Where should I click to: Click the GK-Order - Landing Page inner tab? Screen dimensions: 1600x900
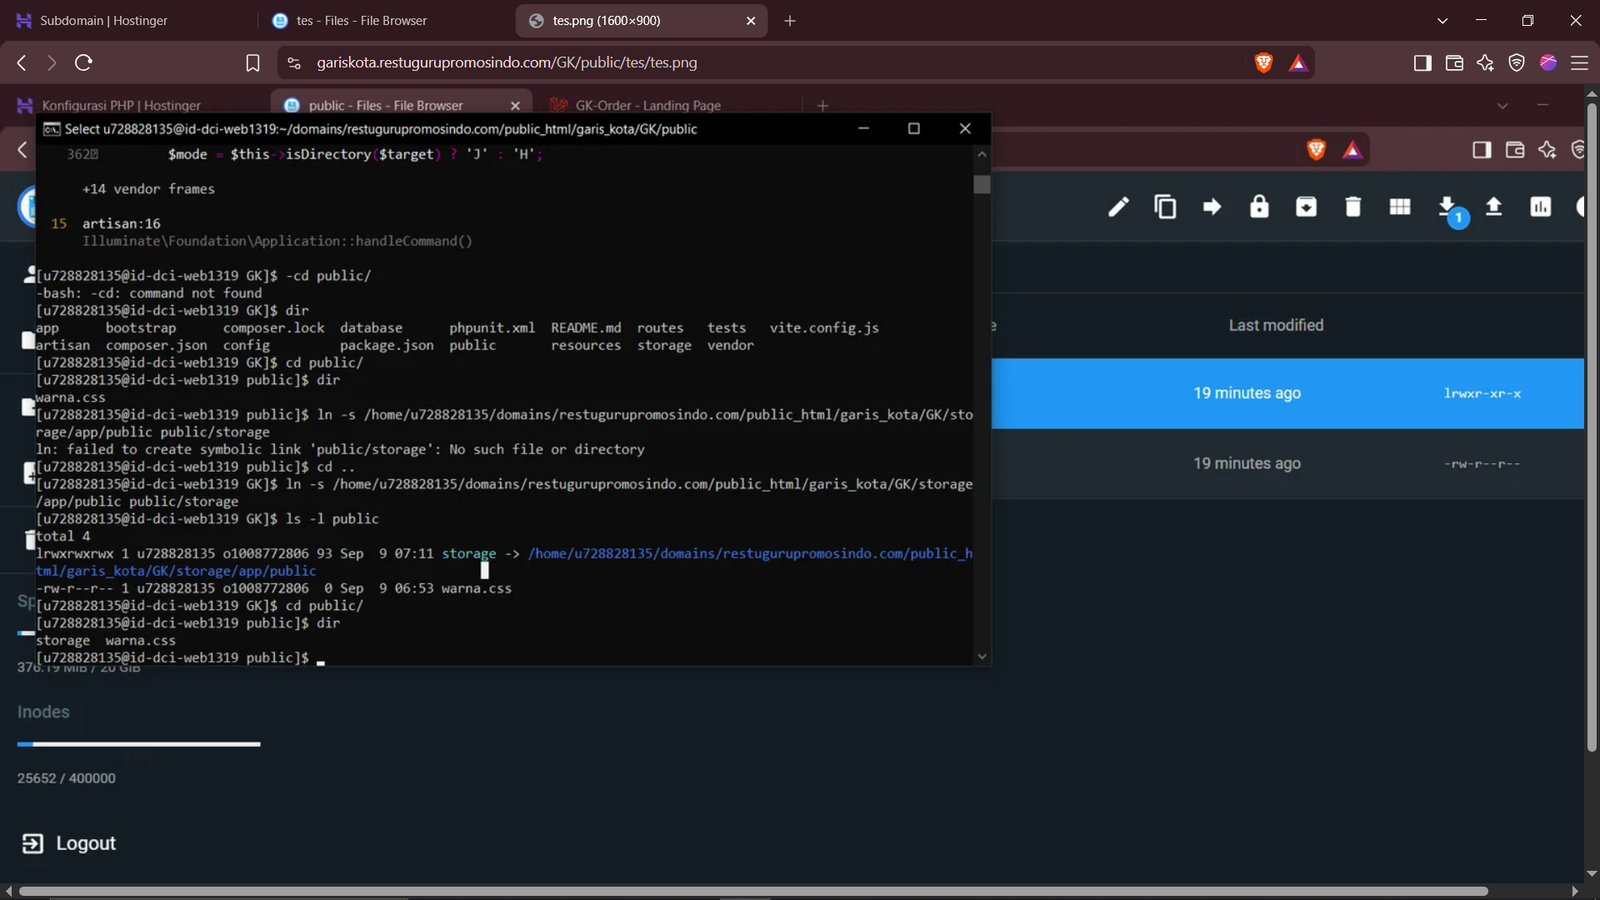[x=648, y=105]
